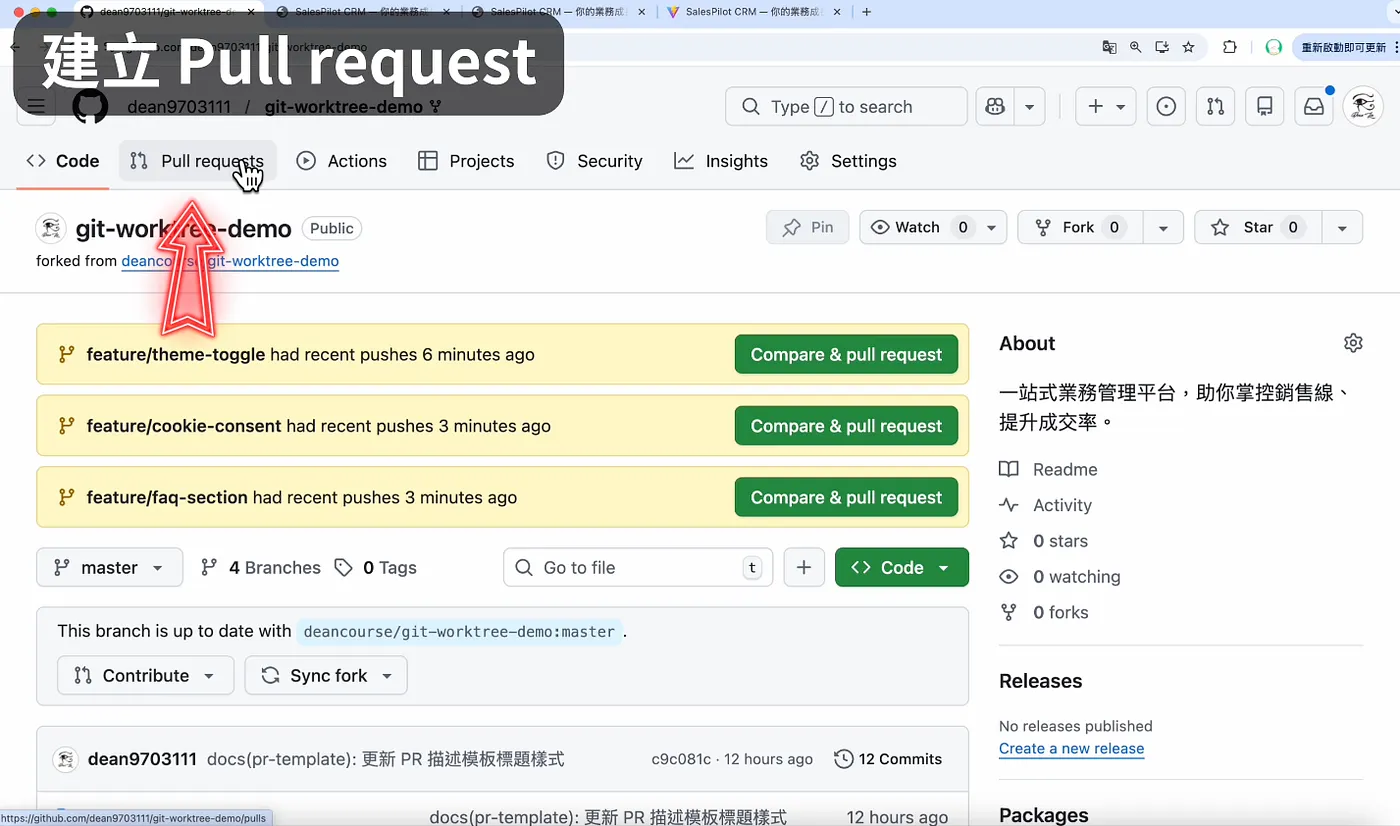This screenshot has height=826, width=1400.
Task: Open the 12 Commits history link
Action: (888, 759)
